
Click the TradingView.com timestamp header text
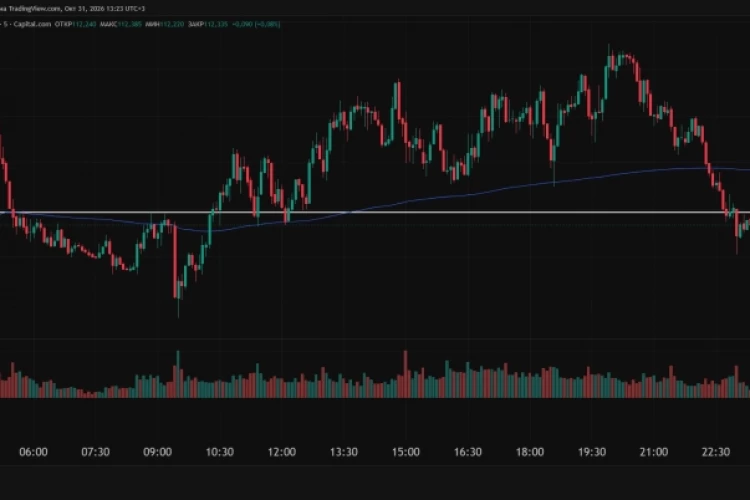click(72, 9)
